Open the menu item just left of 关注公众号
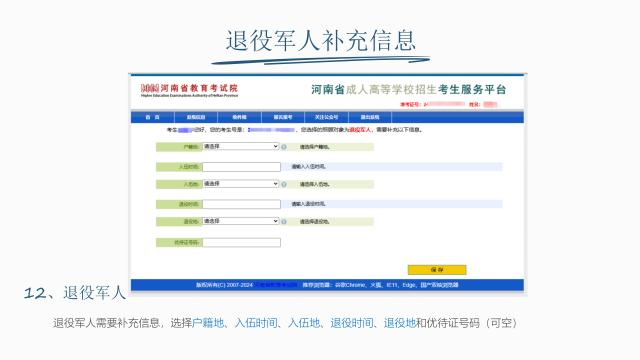The image size is (640, 360). pyautogui.click(x=283, y=117)
